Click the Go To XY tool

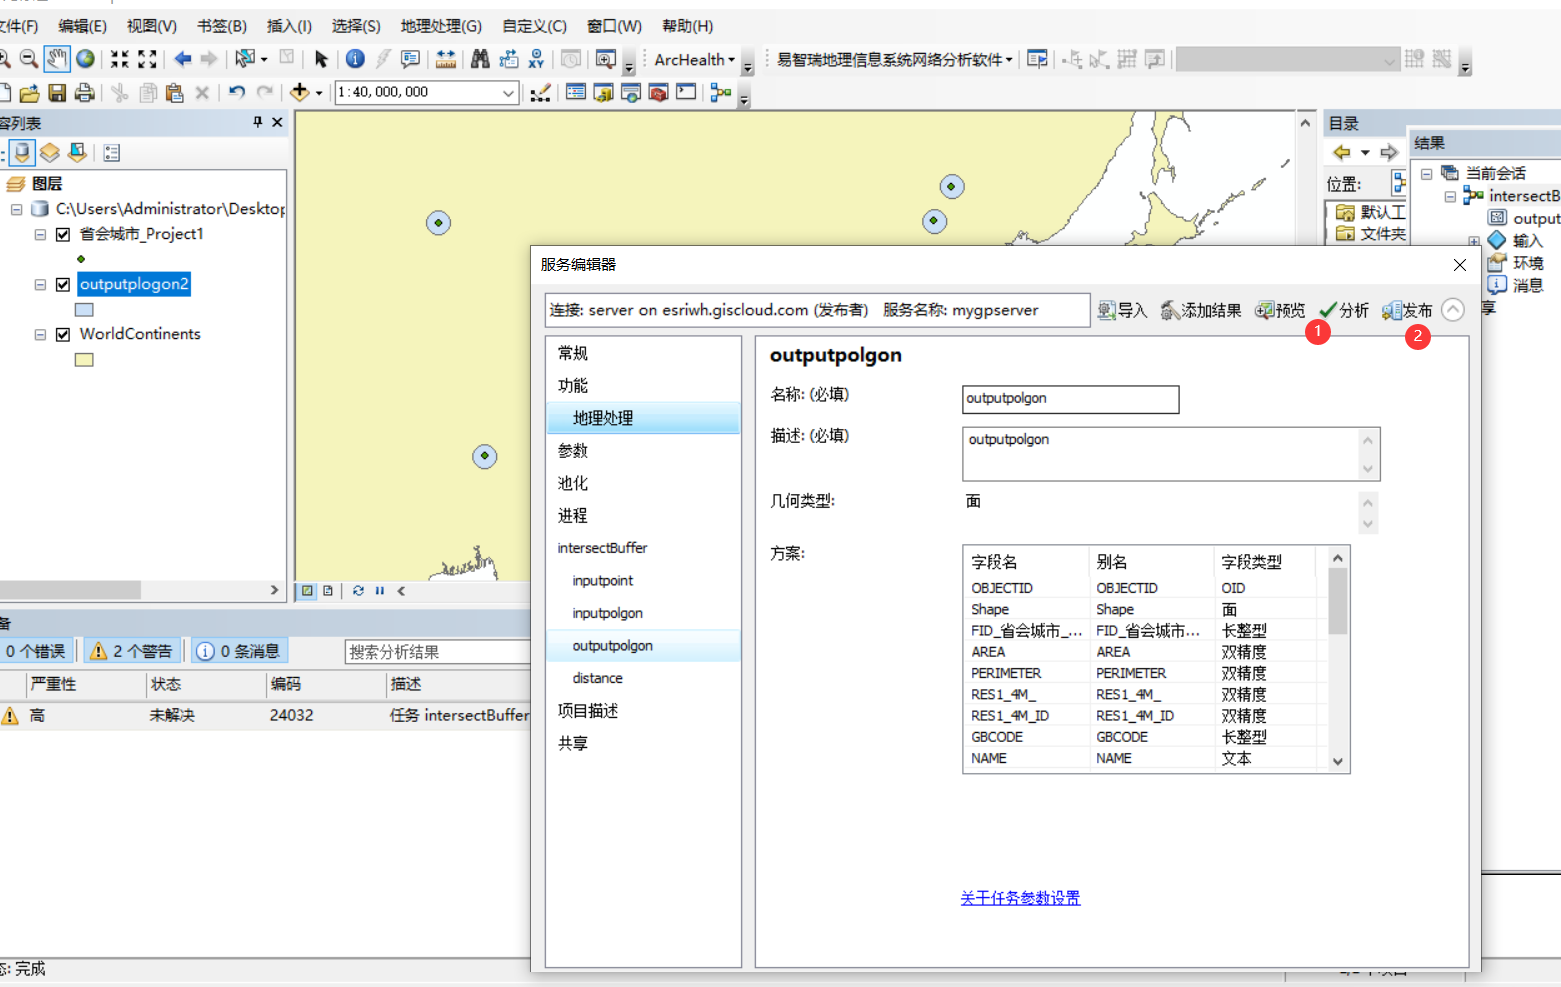click(537, 59)
